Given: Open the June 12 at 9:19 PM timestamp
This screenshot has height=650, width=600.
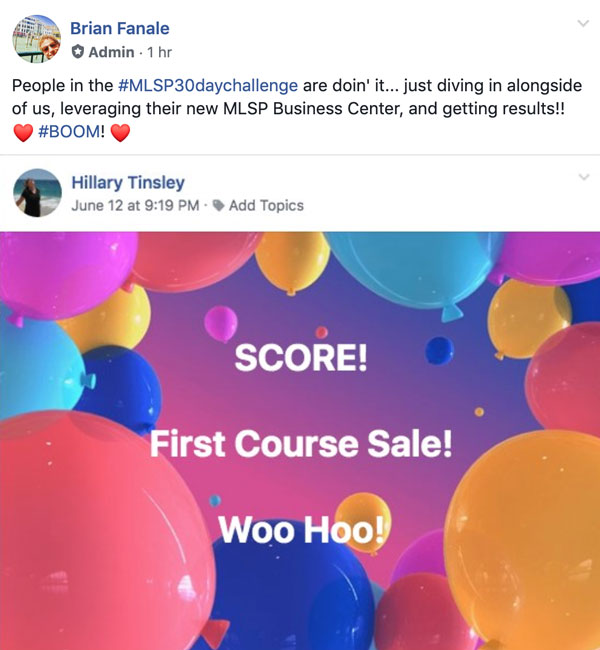Looking at the screenshot, I should pos(135,206).
